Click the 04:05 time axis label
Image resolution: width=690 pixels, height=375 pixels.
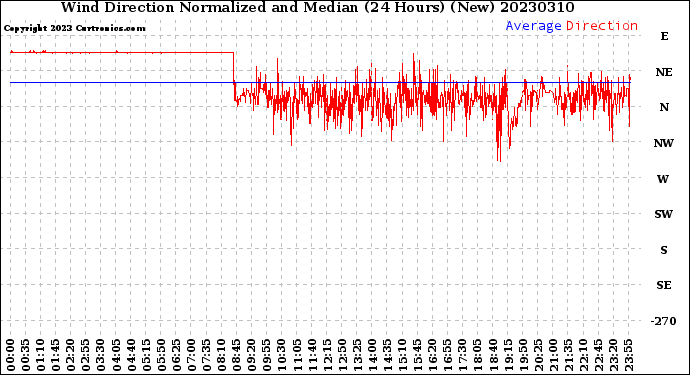(116, 355)
